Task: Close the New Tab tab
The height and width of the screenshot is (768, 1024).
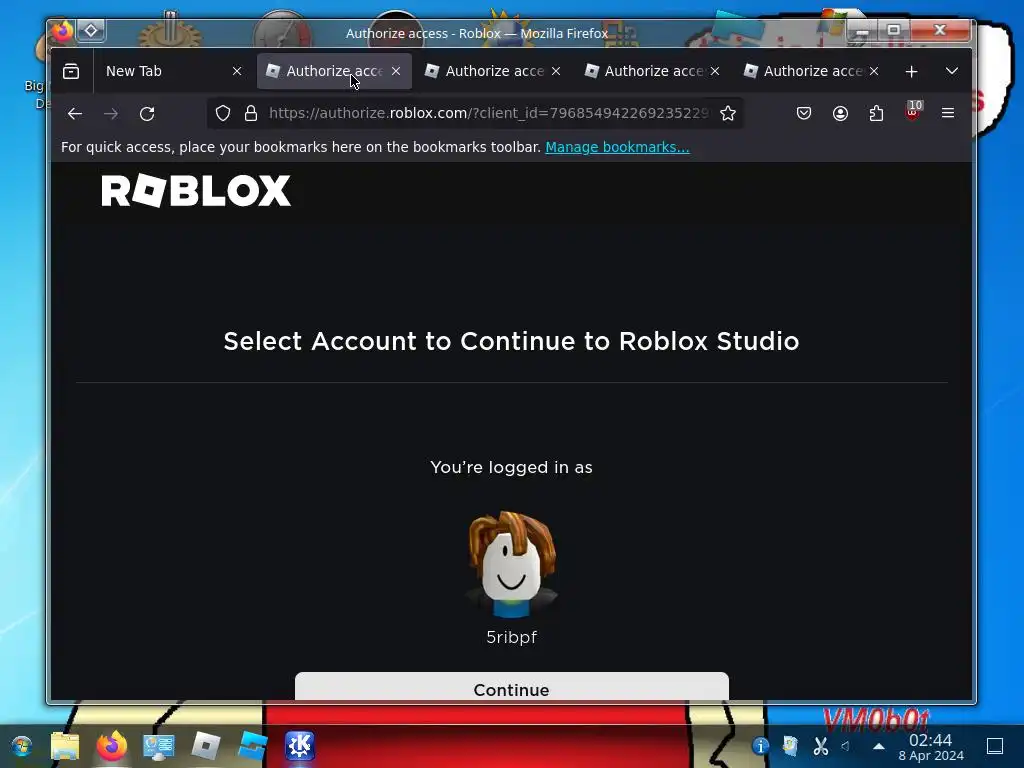Action: coord(237,71)
